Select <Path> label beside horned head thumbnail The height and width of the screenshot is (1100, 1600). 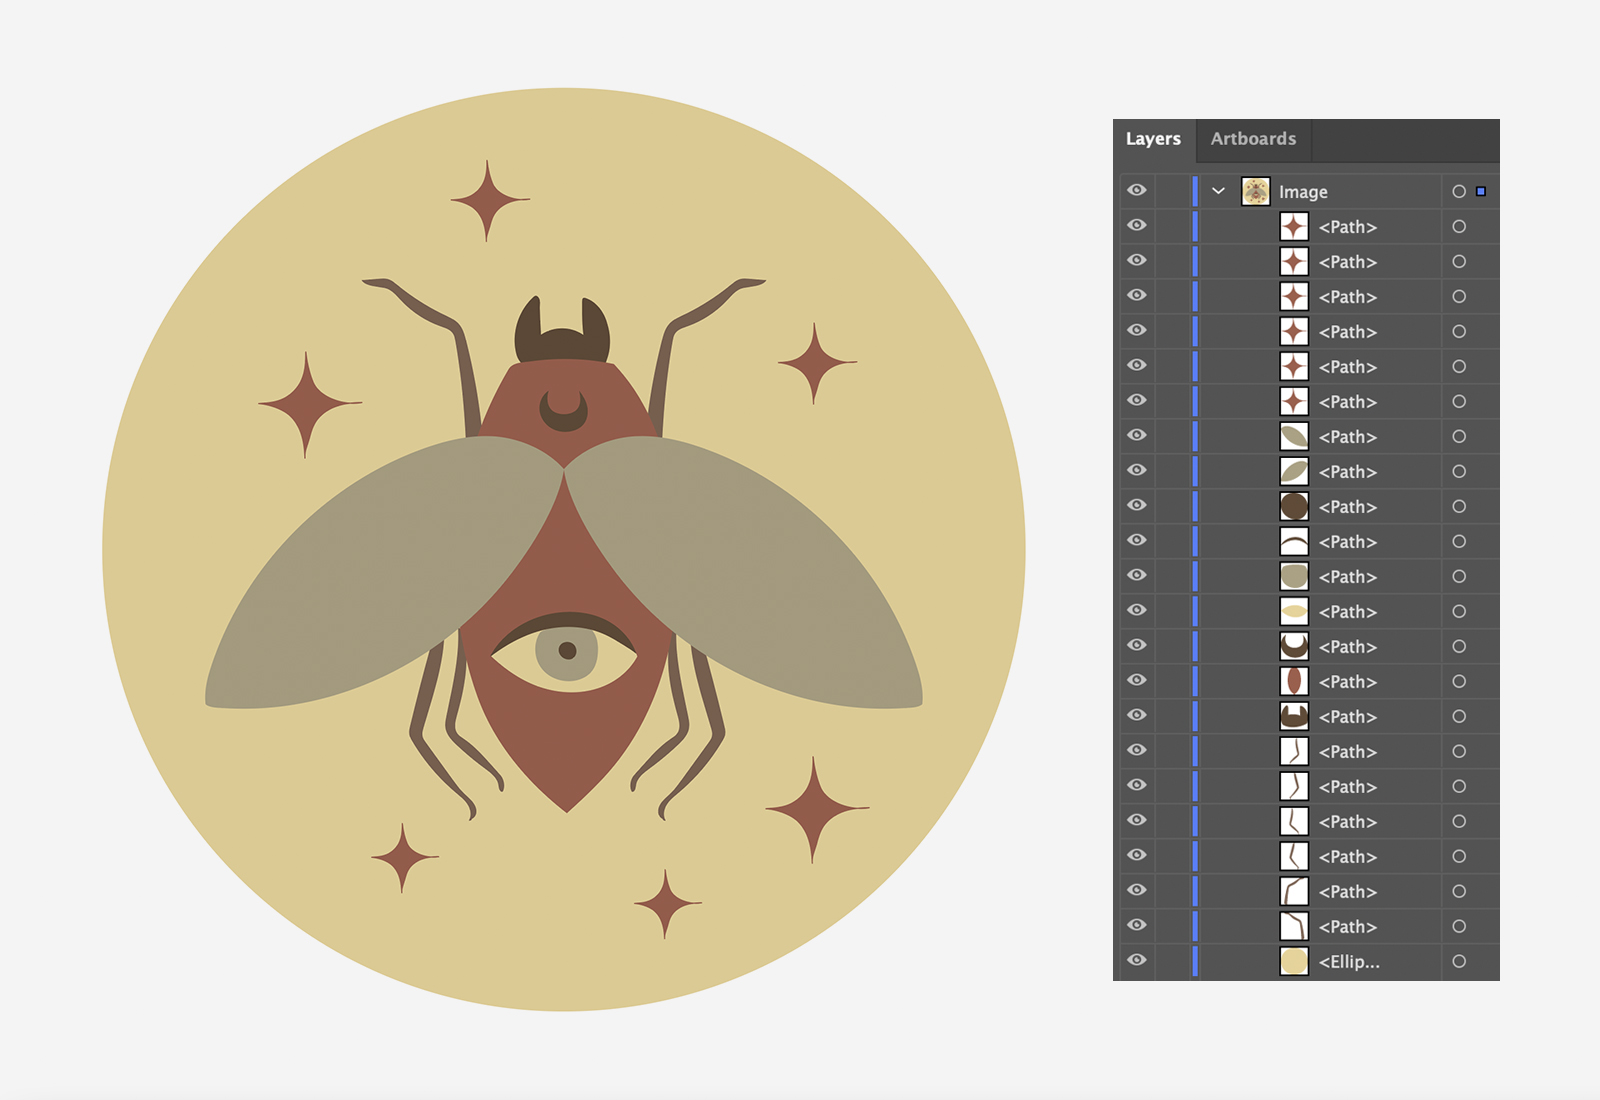click(1348, 717)
